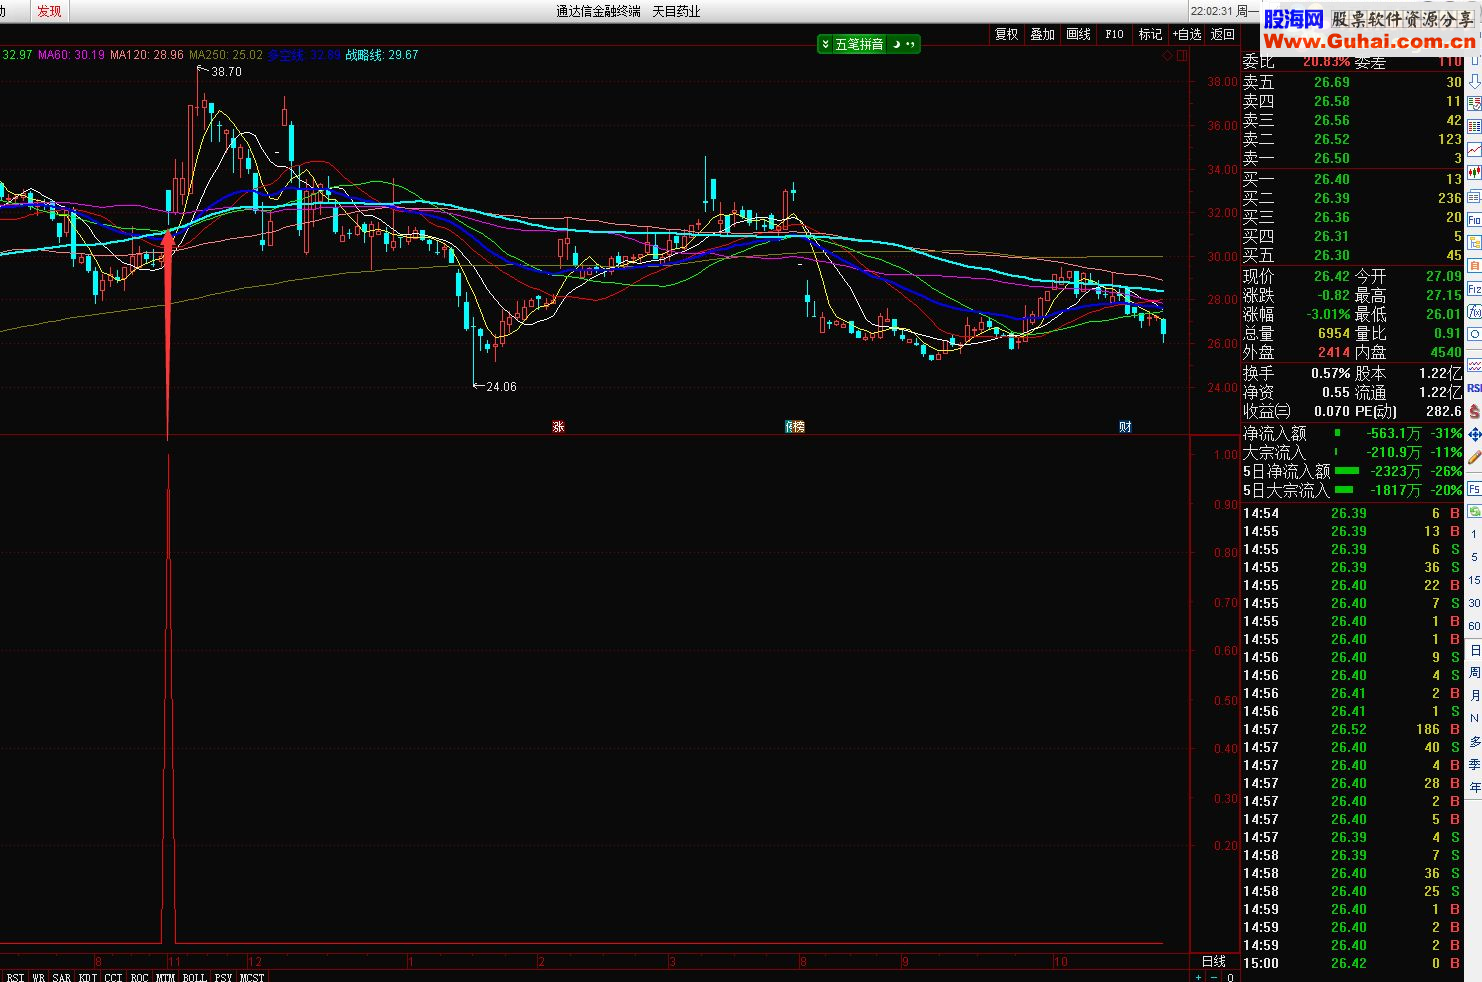The width and height of the screenshot is (1482, 982).
Task: Select 周 weekly period in sidebar
Action: coord(1474,673)
